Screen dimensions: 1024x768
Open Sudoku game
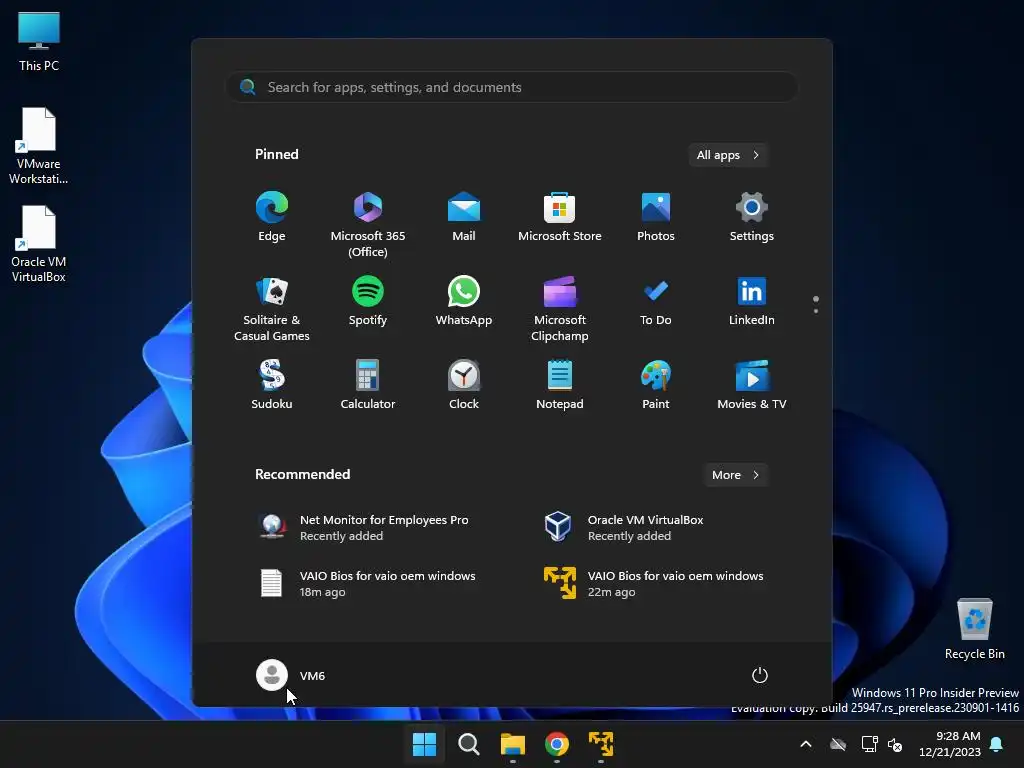272,385
